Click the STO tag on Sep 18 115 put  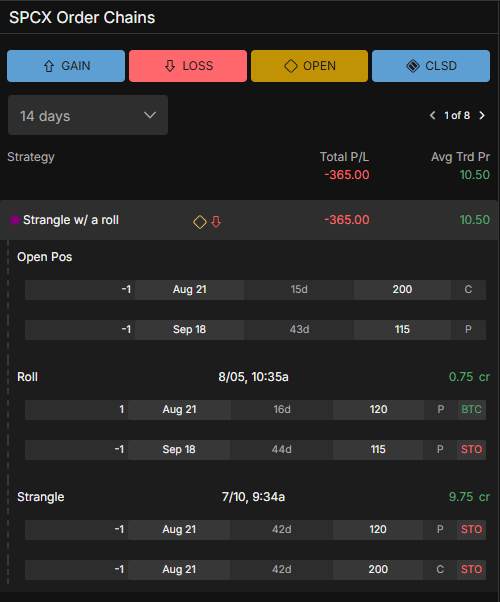point(472,449)
